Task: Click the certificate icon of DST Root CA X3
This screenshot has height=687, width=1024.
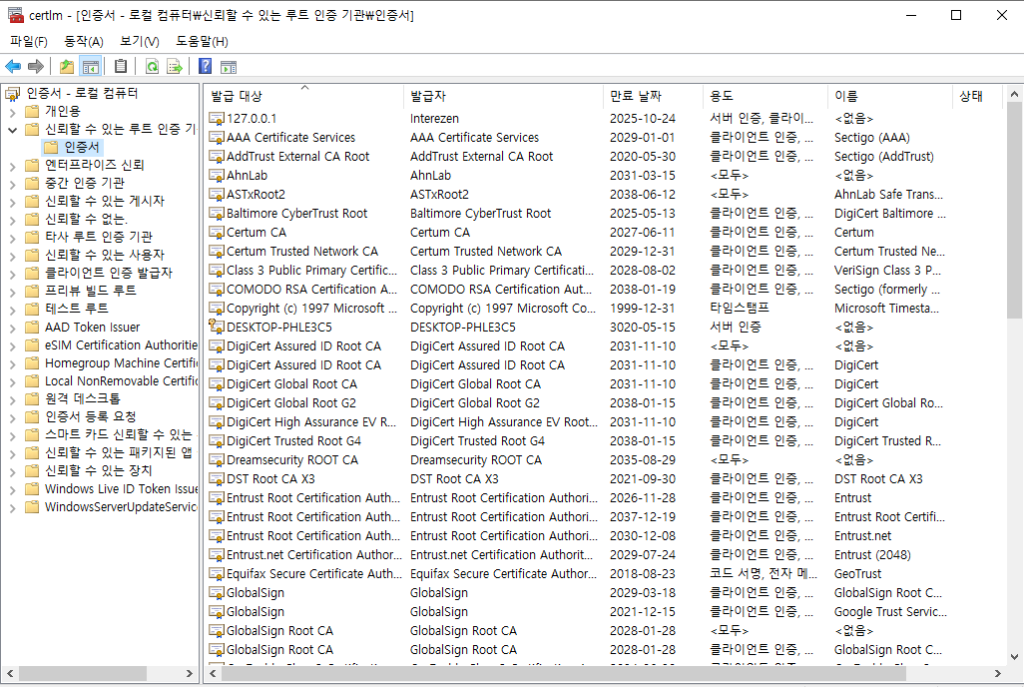Action: 216,479
